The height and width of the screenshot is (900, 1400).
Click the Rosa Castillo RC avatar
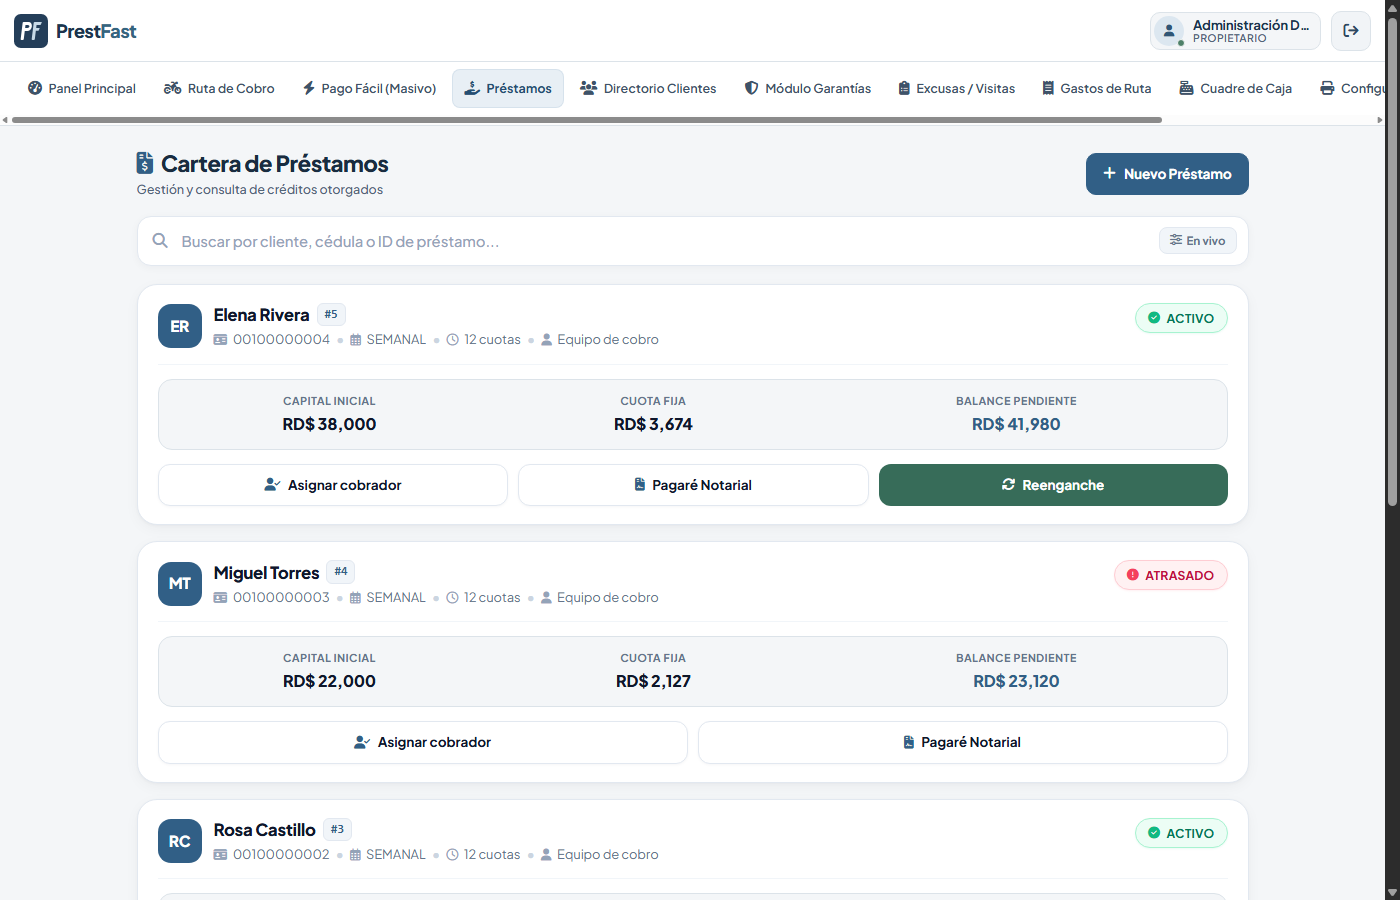180,841
